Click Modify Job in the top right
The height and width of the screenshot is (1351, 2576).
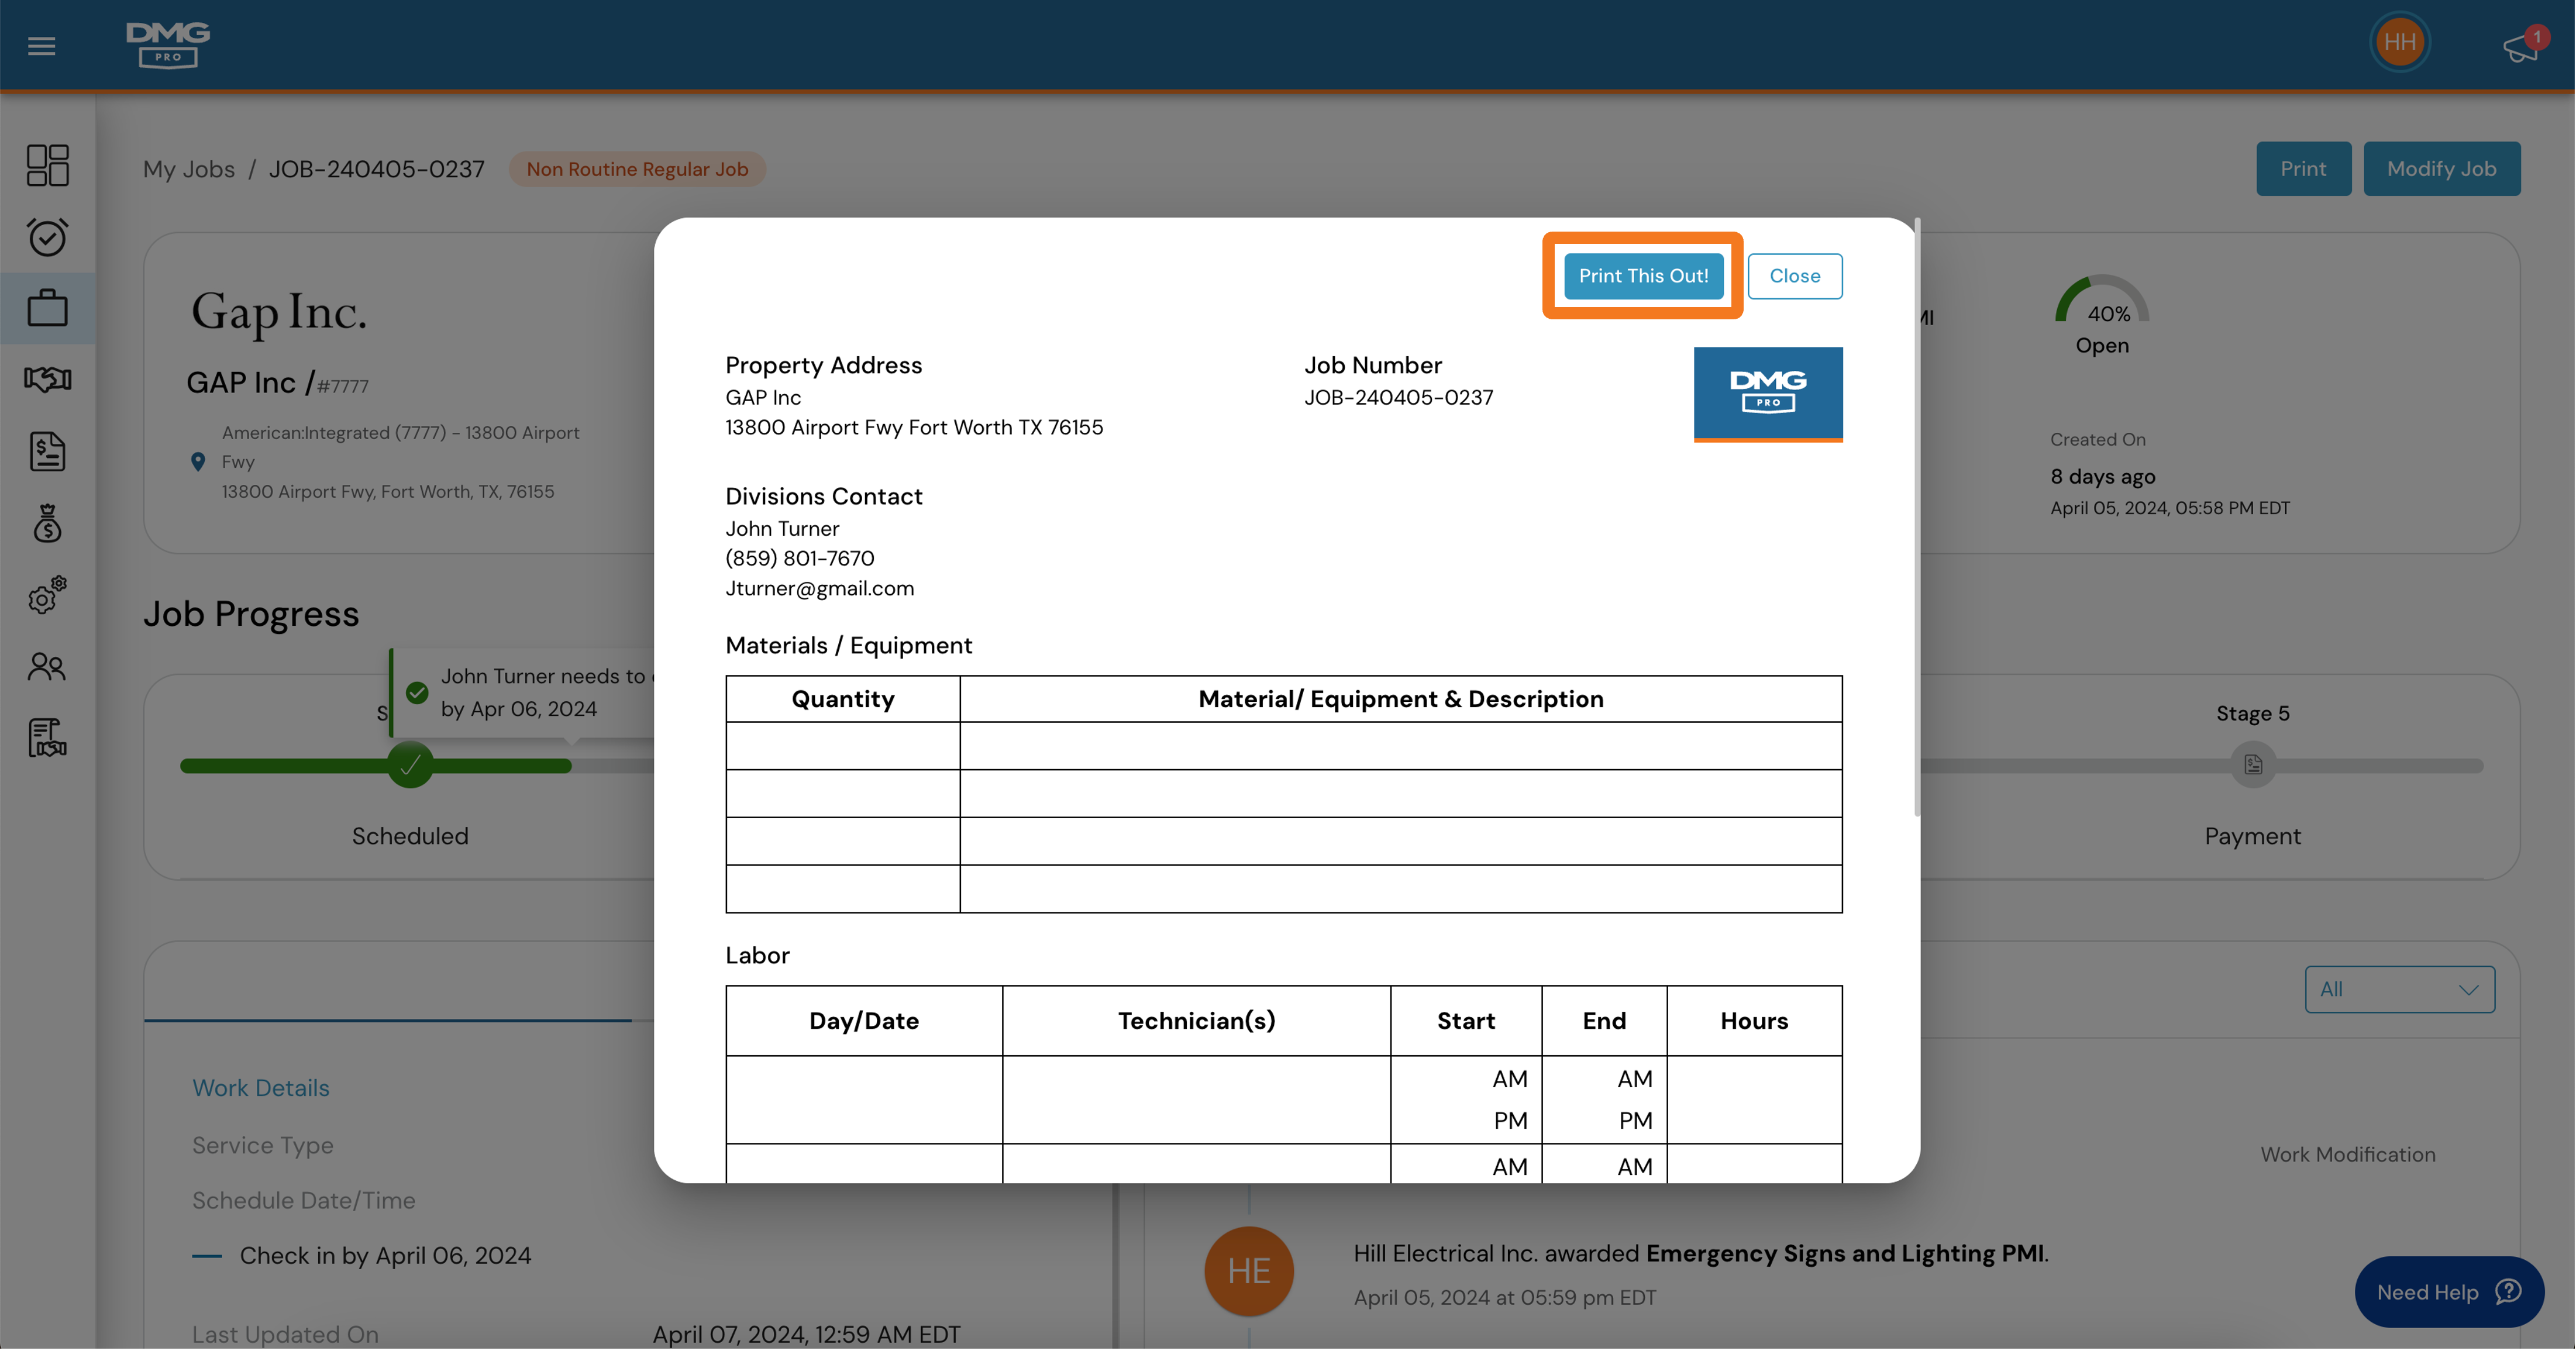(x=2441, y=168)
